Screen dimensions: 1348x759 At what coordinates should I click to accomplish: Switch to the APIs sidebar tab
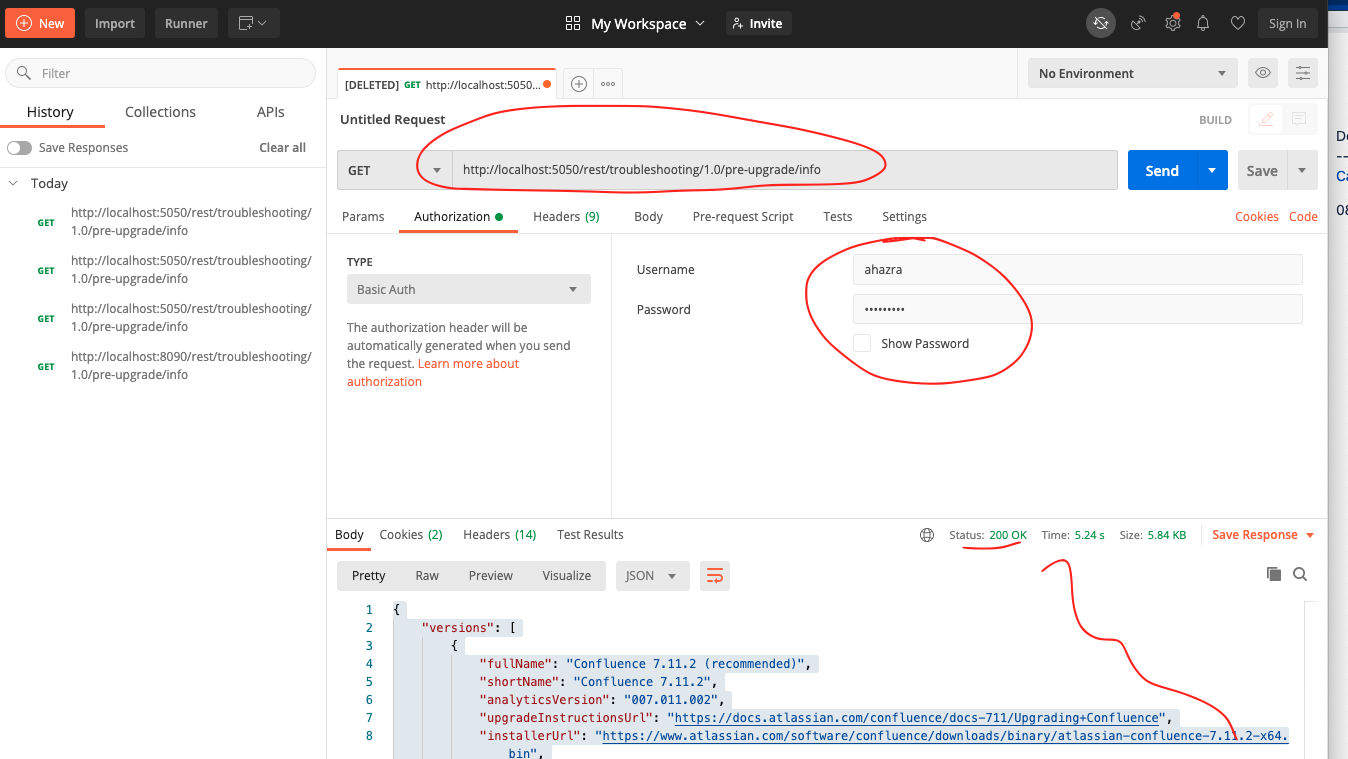(271, 112)
